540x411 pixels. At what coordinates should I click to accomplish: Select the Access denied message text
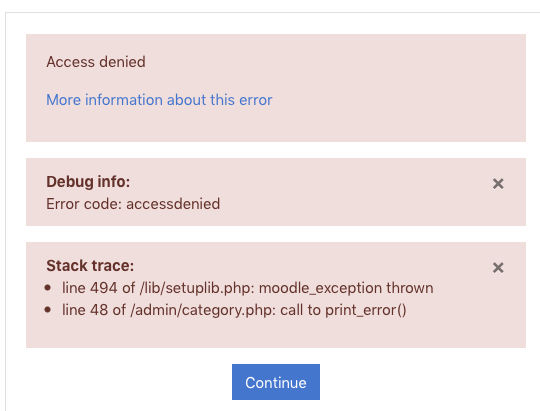[96, 62]
